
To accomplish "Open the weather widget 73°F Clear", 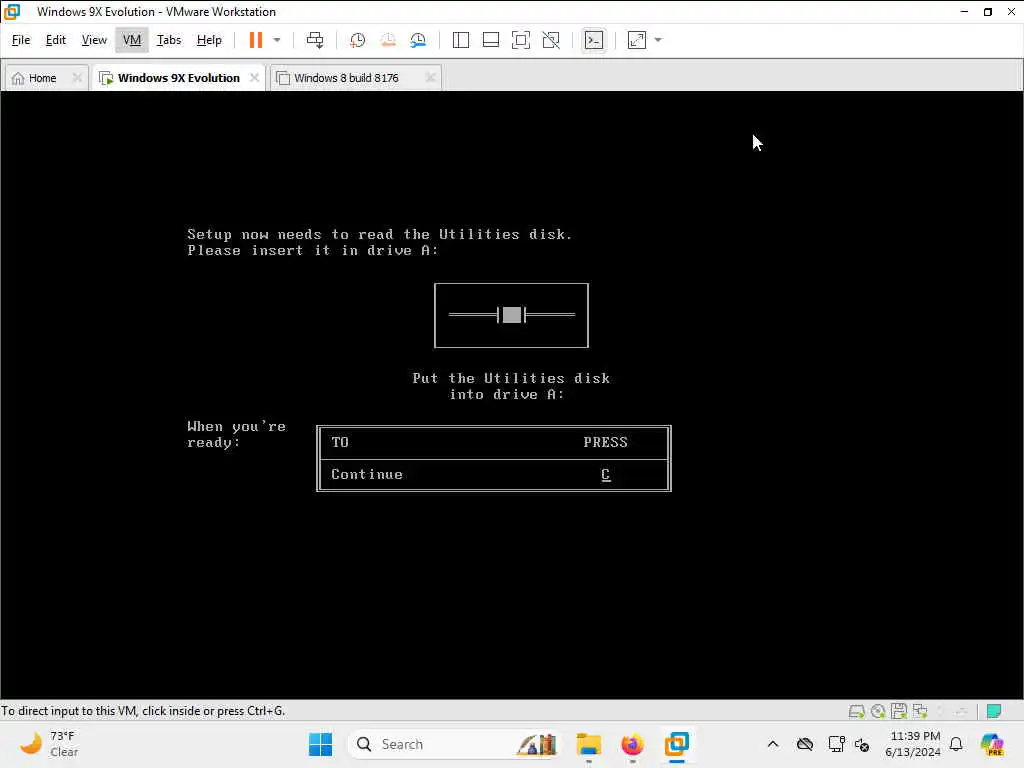I will tap(49, 744).
